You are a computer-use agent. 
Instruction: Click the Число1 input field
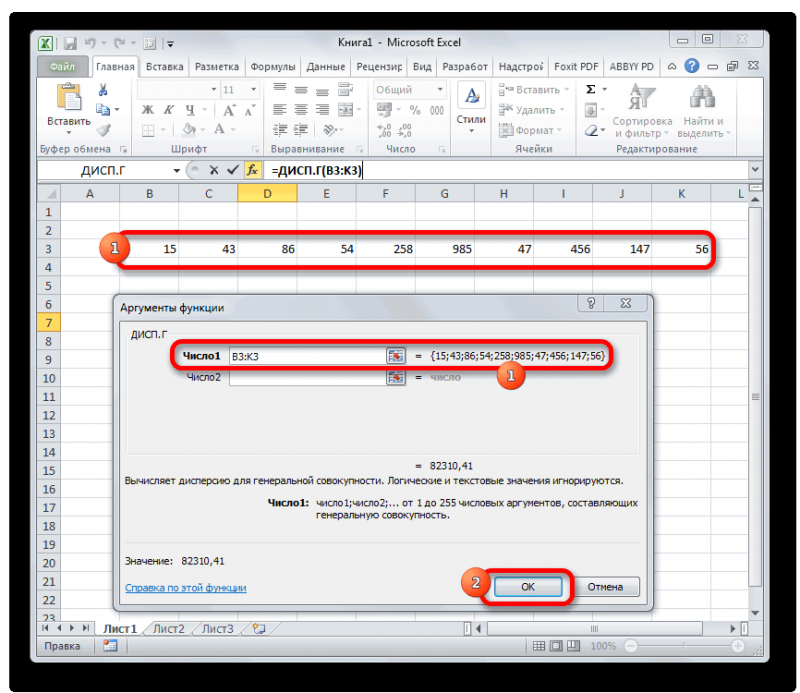(x=308, y=356)
